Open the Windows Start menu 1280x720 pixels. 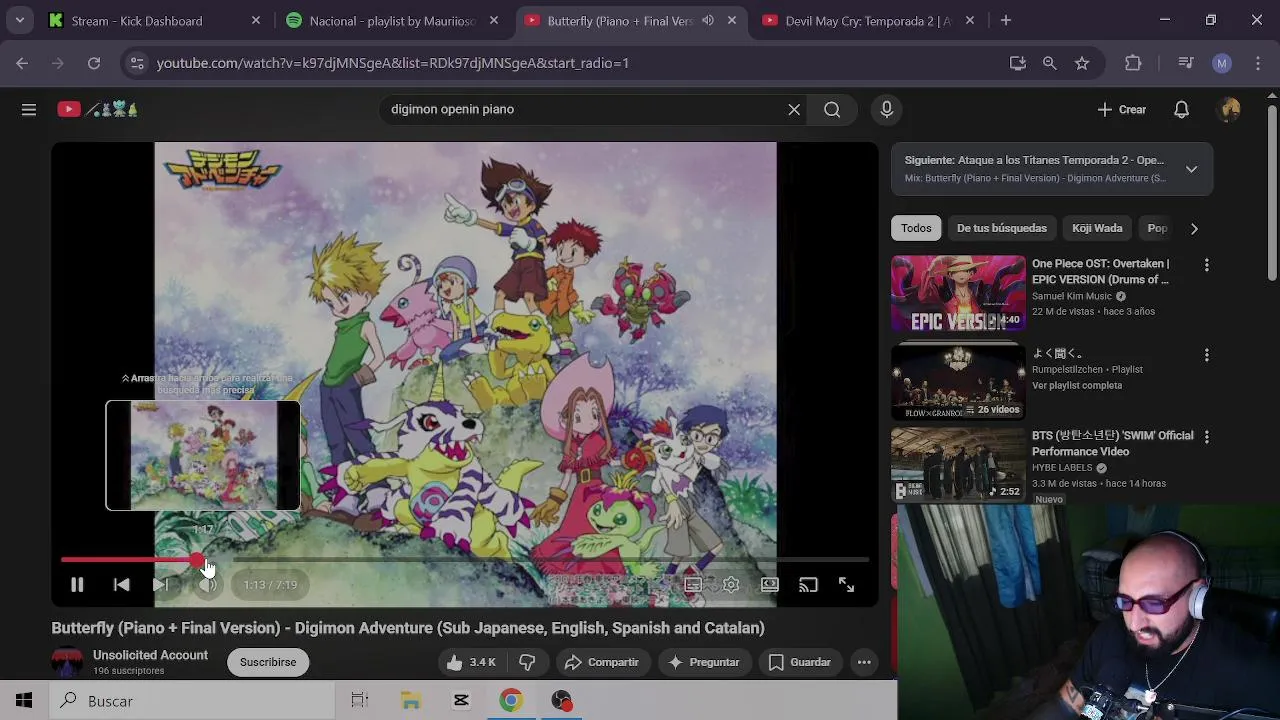click(x=24, y=701)
